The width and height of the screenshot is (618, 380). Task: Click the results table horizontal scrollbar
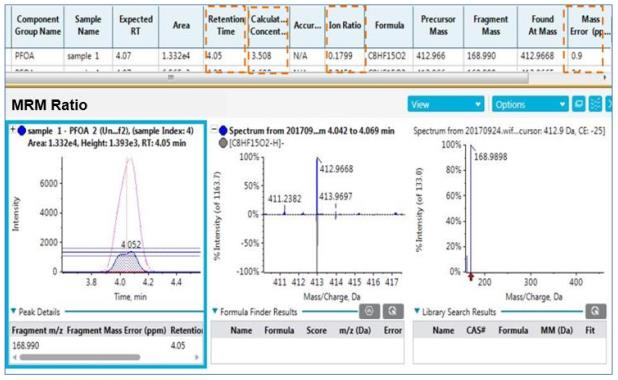(x=267, y=78)
